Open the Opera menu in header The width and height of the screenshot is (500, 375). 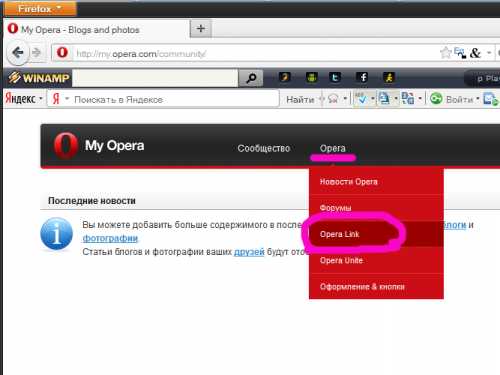(332, 148)
